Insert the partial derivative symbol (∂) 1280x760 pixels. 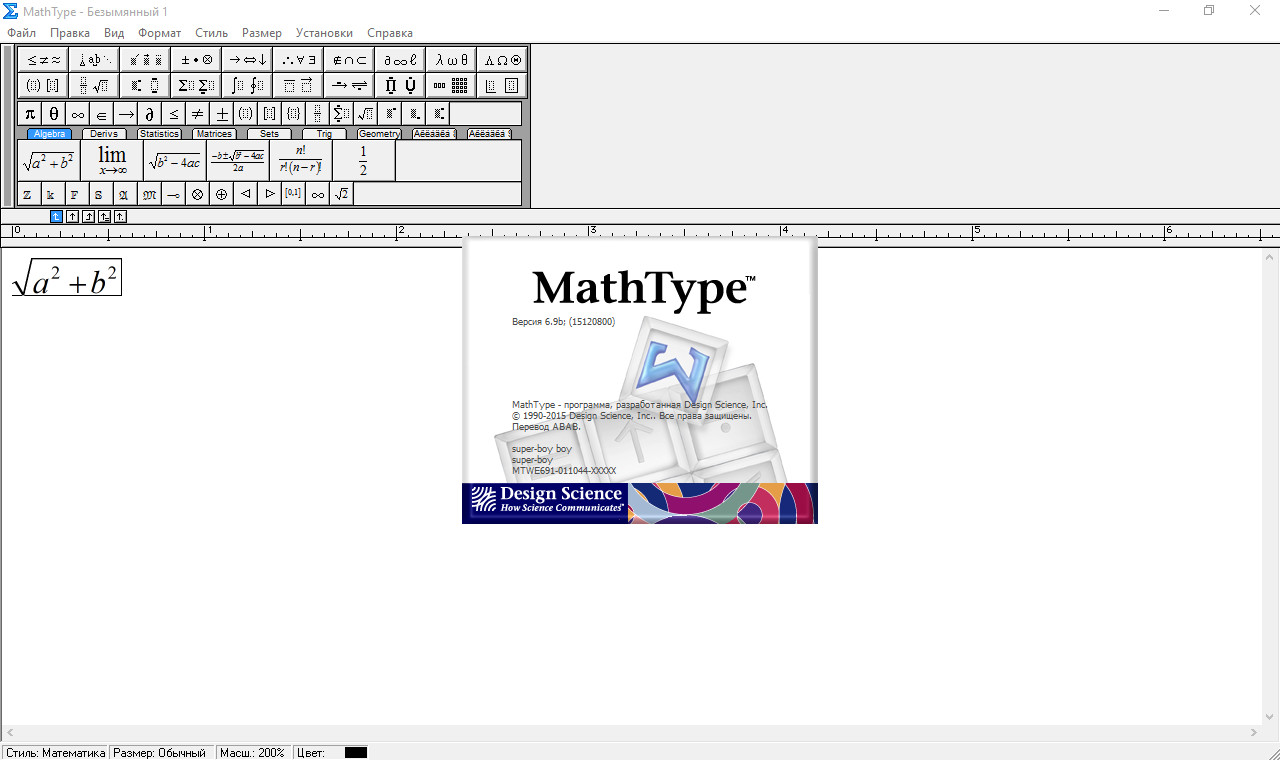[150, 114]
